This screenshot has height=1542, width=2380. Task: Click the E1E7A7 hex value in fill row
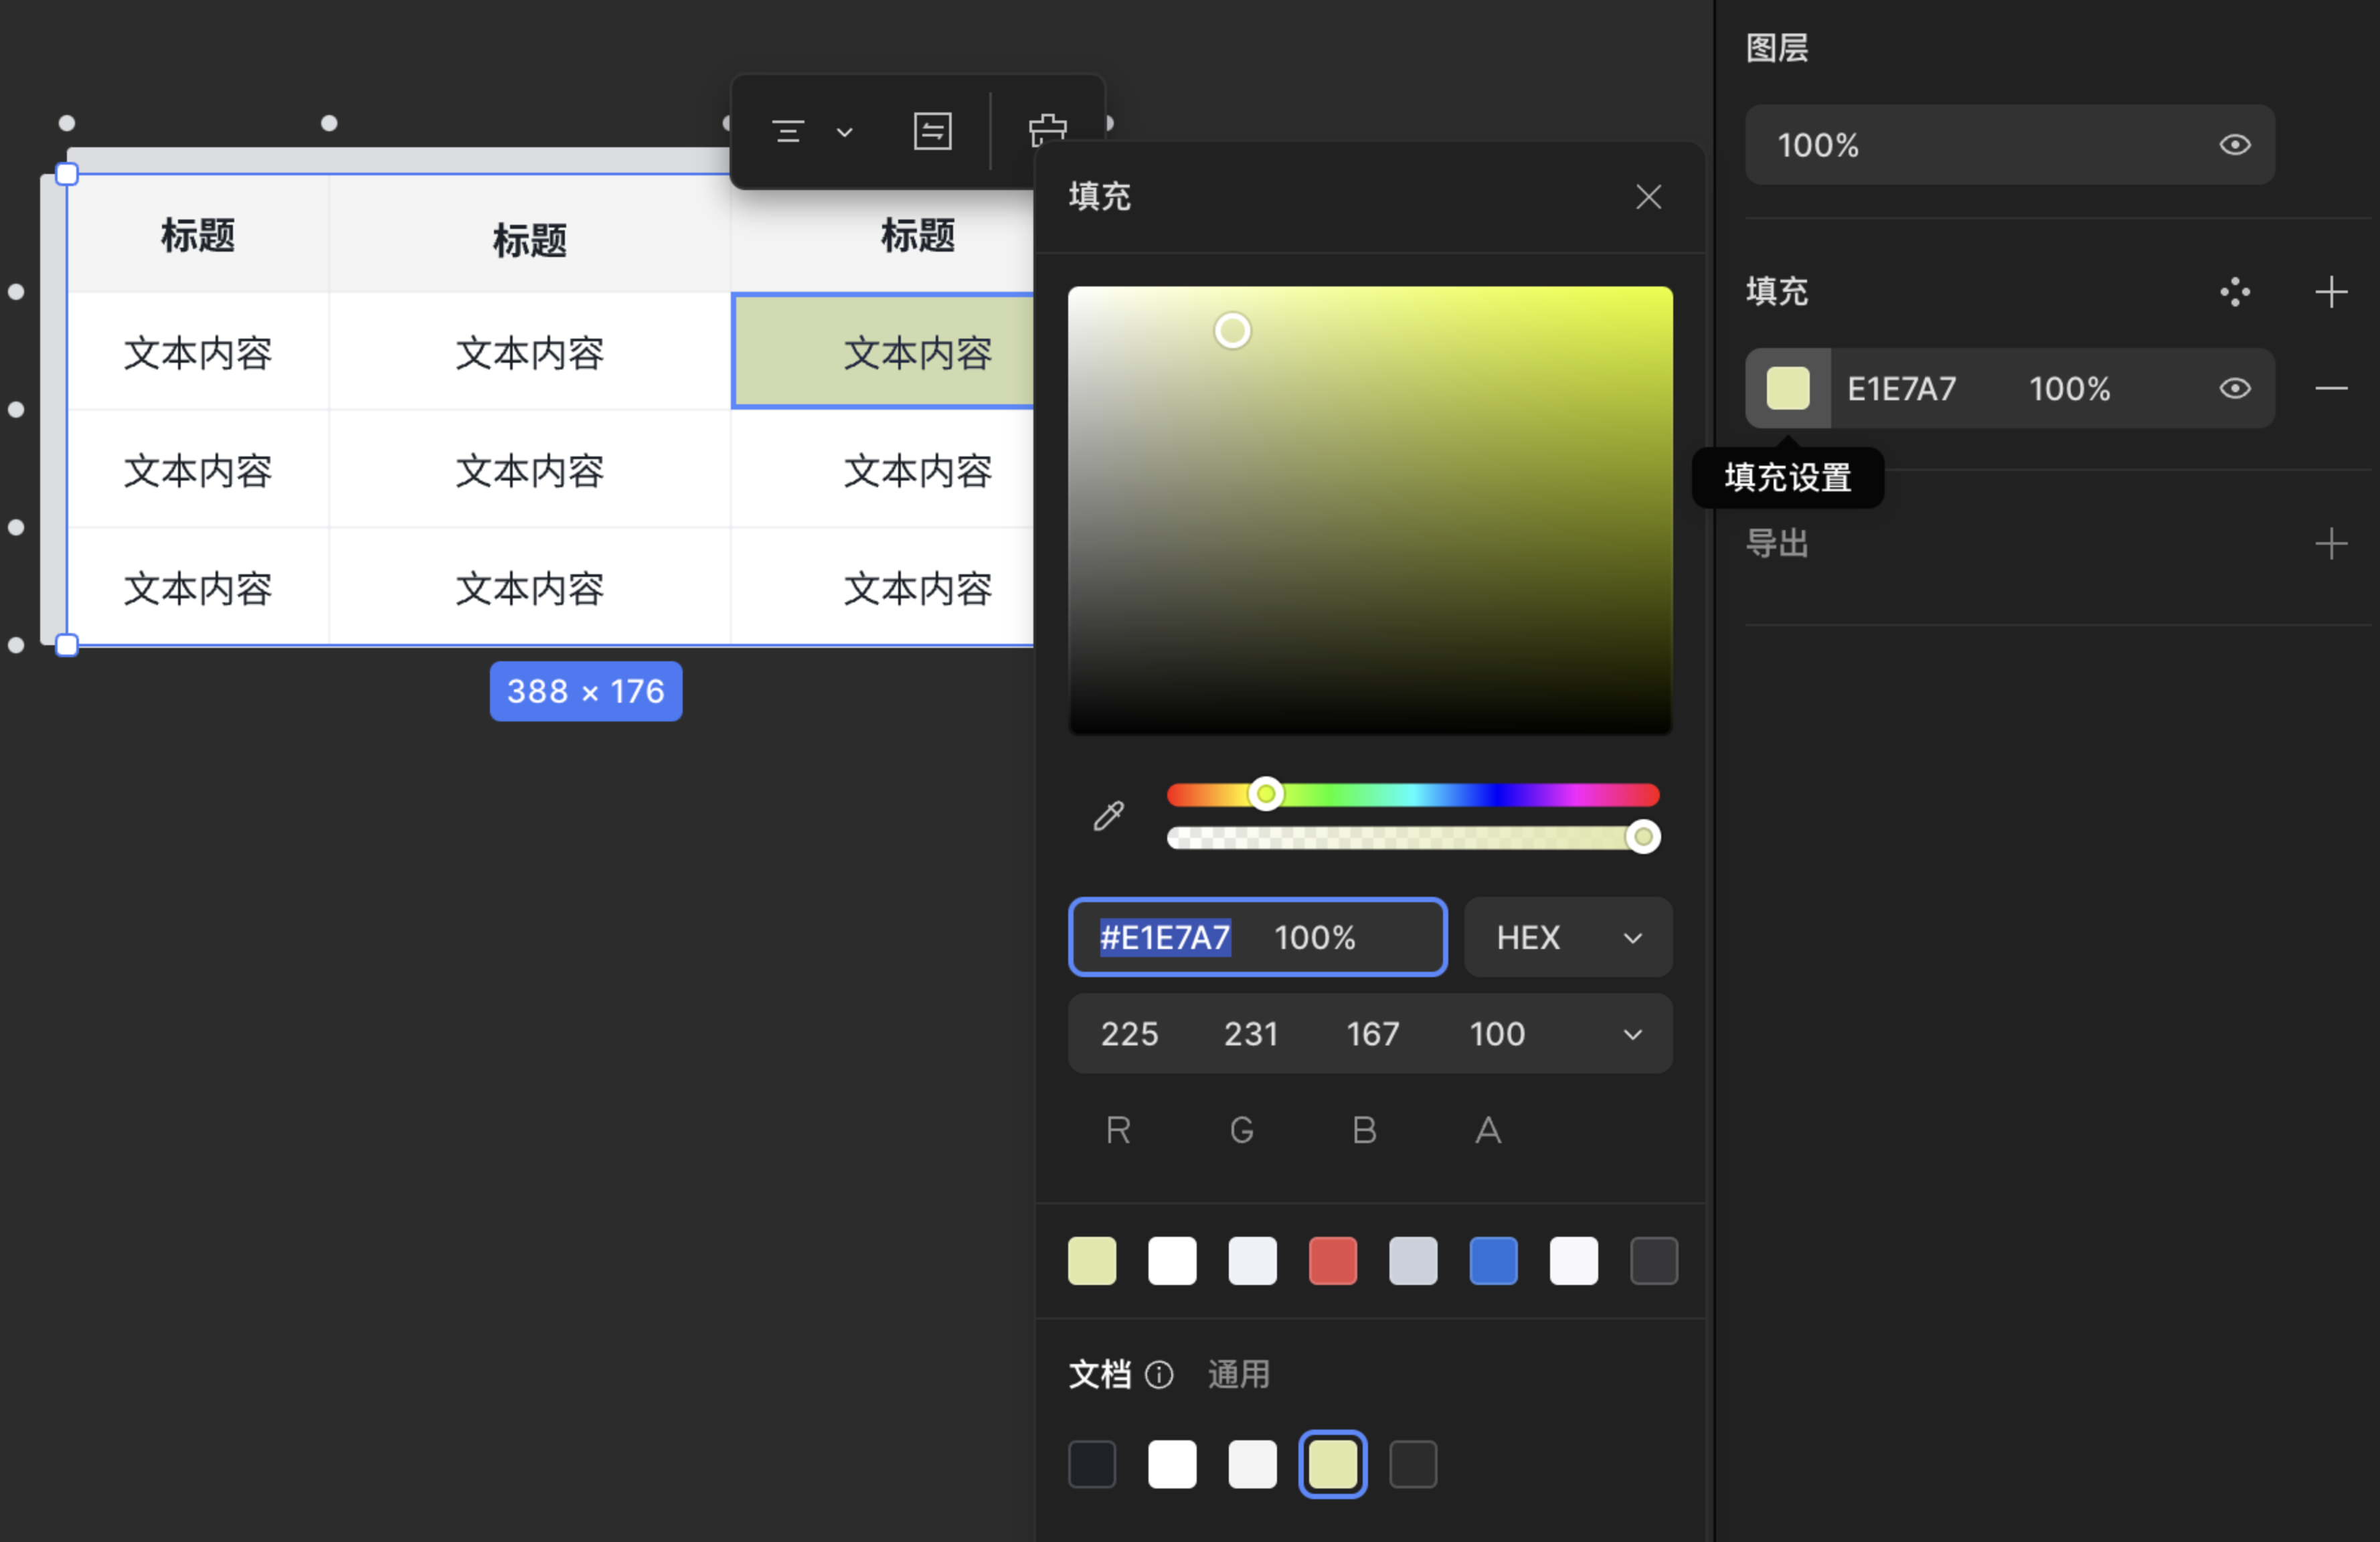(x=1901, y=388)
